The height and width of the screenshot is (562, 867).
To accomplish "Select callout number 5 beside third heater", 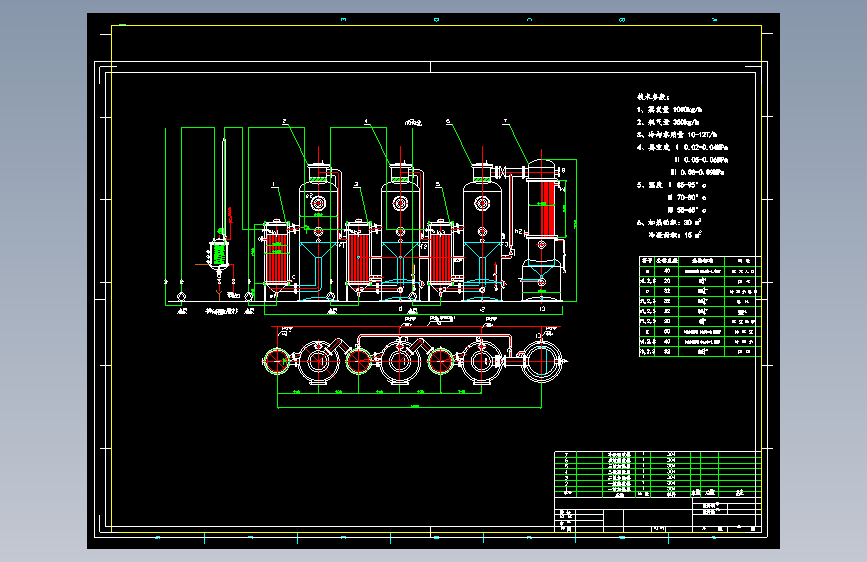I will (438, 184).
